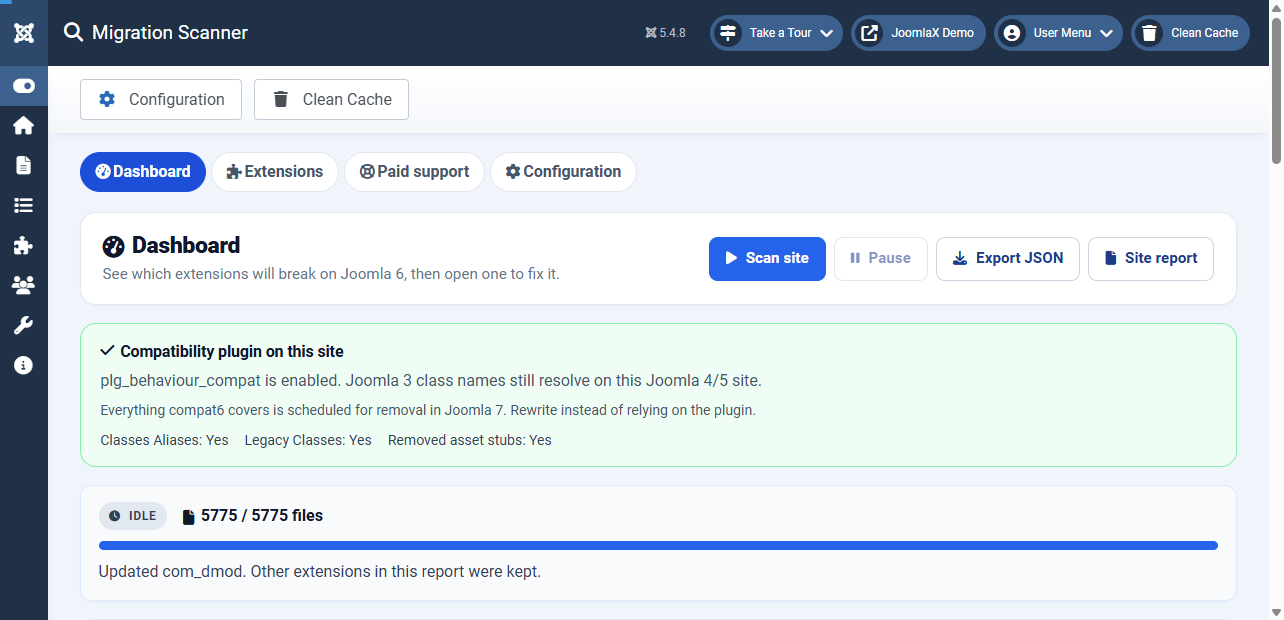Click the '5775 / 5775 files' count
This screenshot has height=620, width=1284.
pos(262,516)
